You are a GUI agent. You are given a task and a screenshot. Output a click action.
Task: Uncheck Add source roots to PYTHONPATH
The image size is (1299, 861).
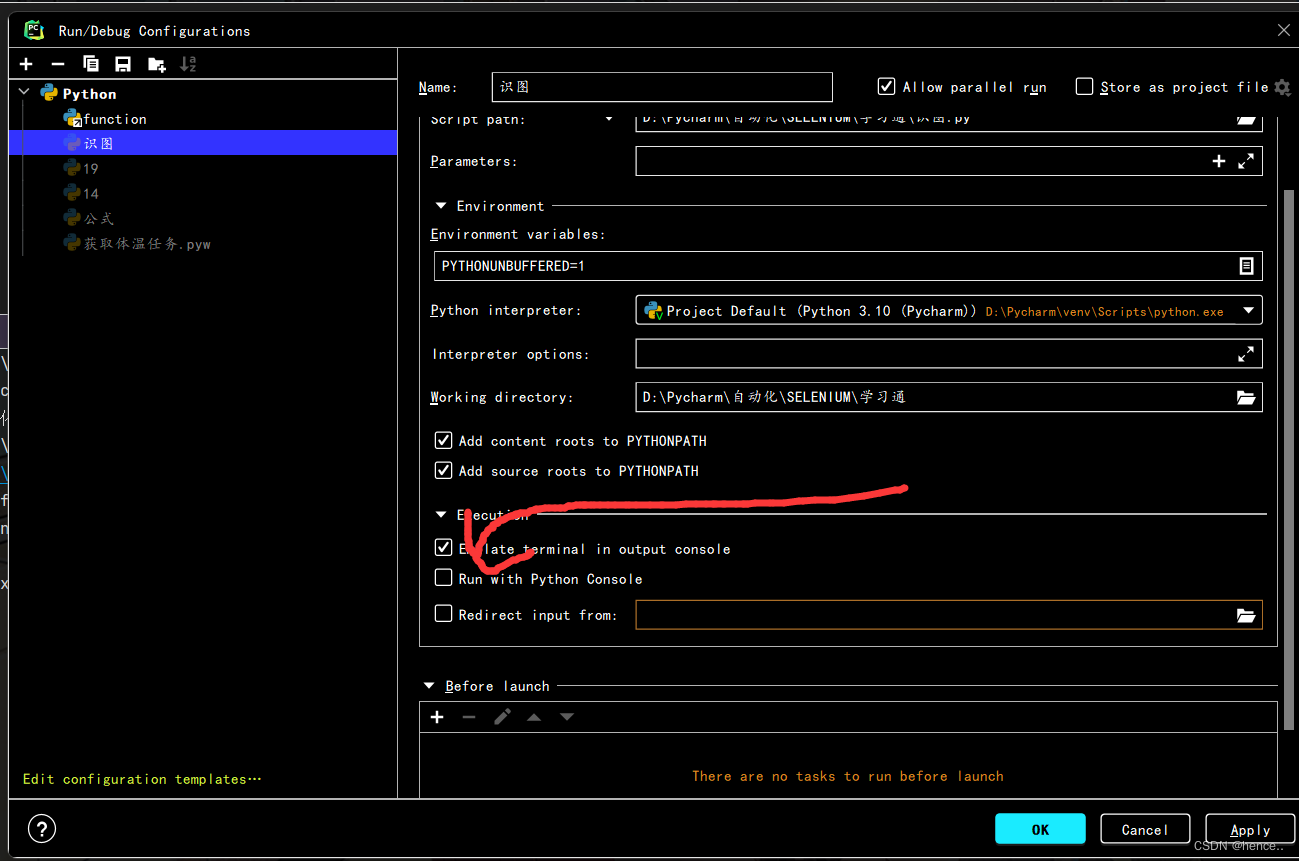coord(444,471)
